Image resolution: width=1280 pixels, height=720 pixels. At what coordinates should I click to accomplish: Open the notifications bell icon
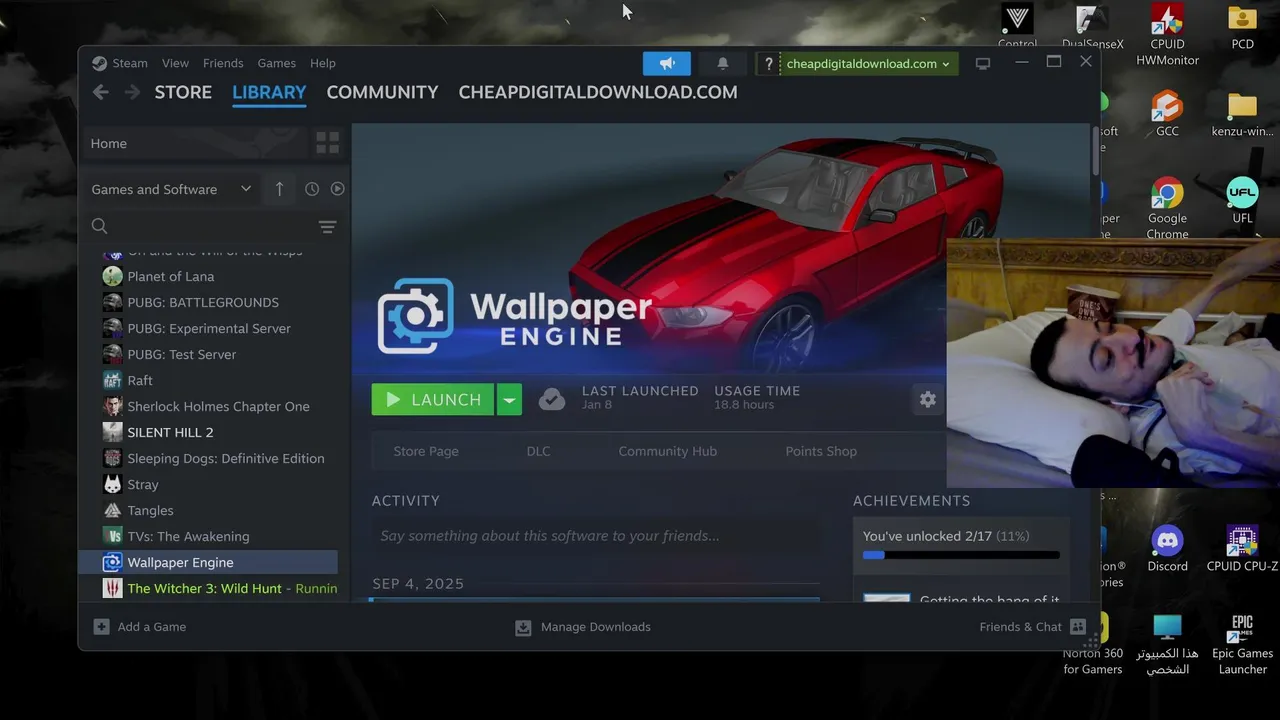tap(723, 63)
